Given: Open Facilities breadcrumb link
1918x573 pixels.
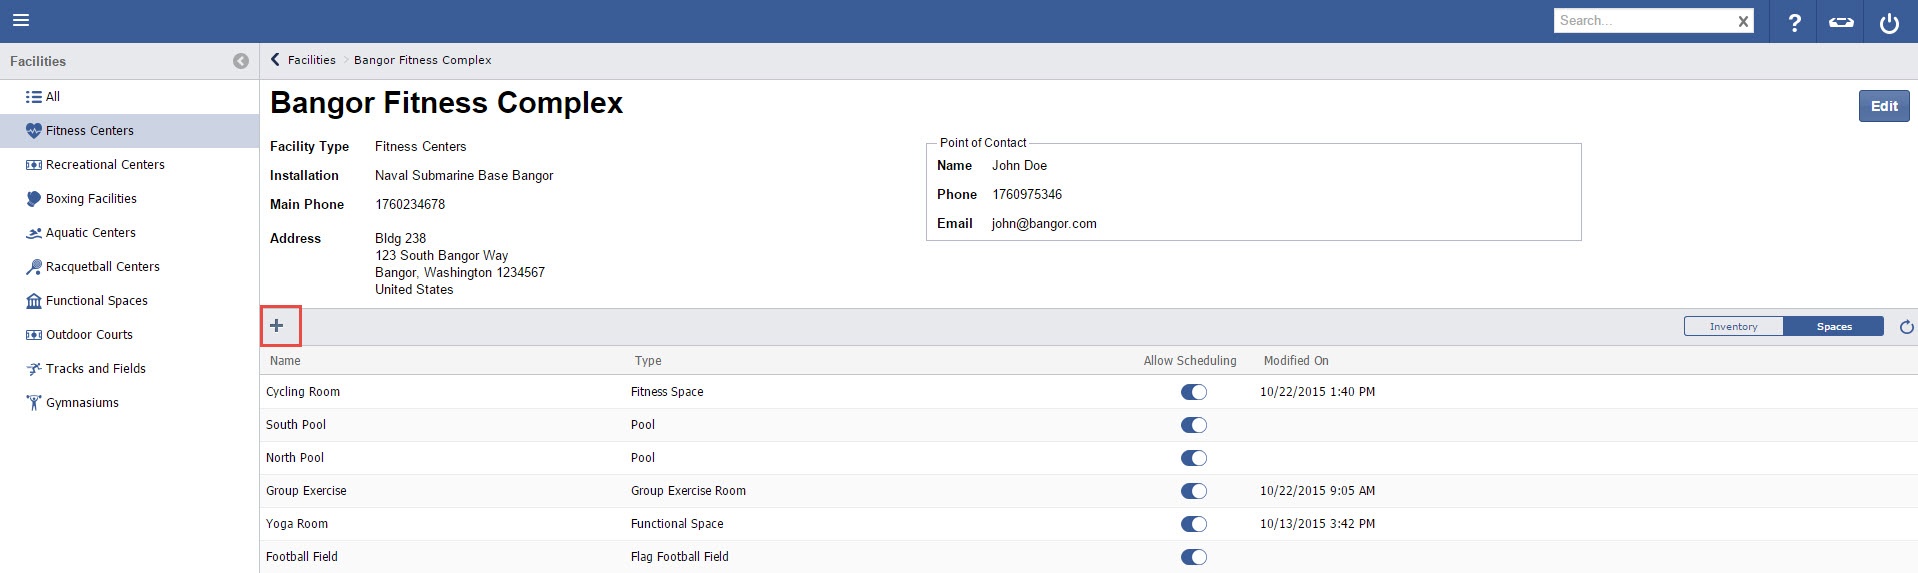Looking at the screenshot, I should (x=312, y=60).
